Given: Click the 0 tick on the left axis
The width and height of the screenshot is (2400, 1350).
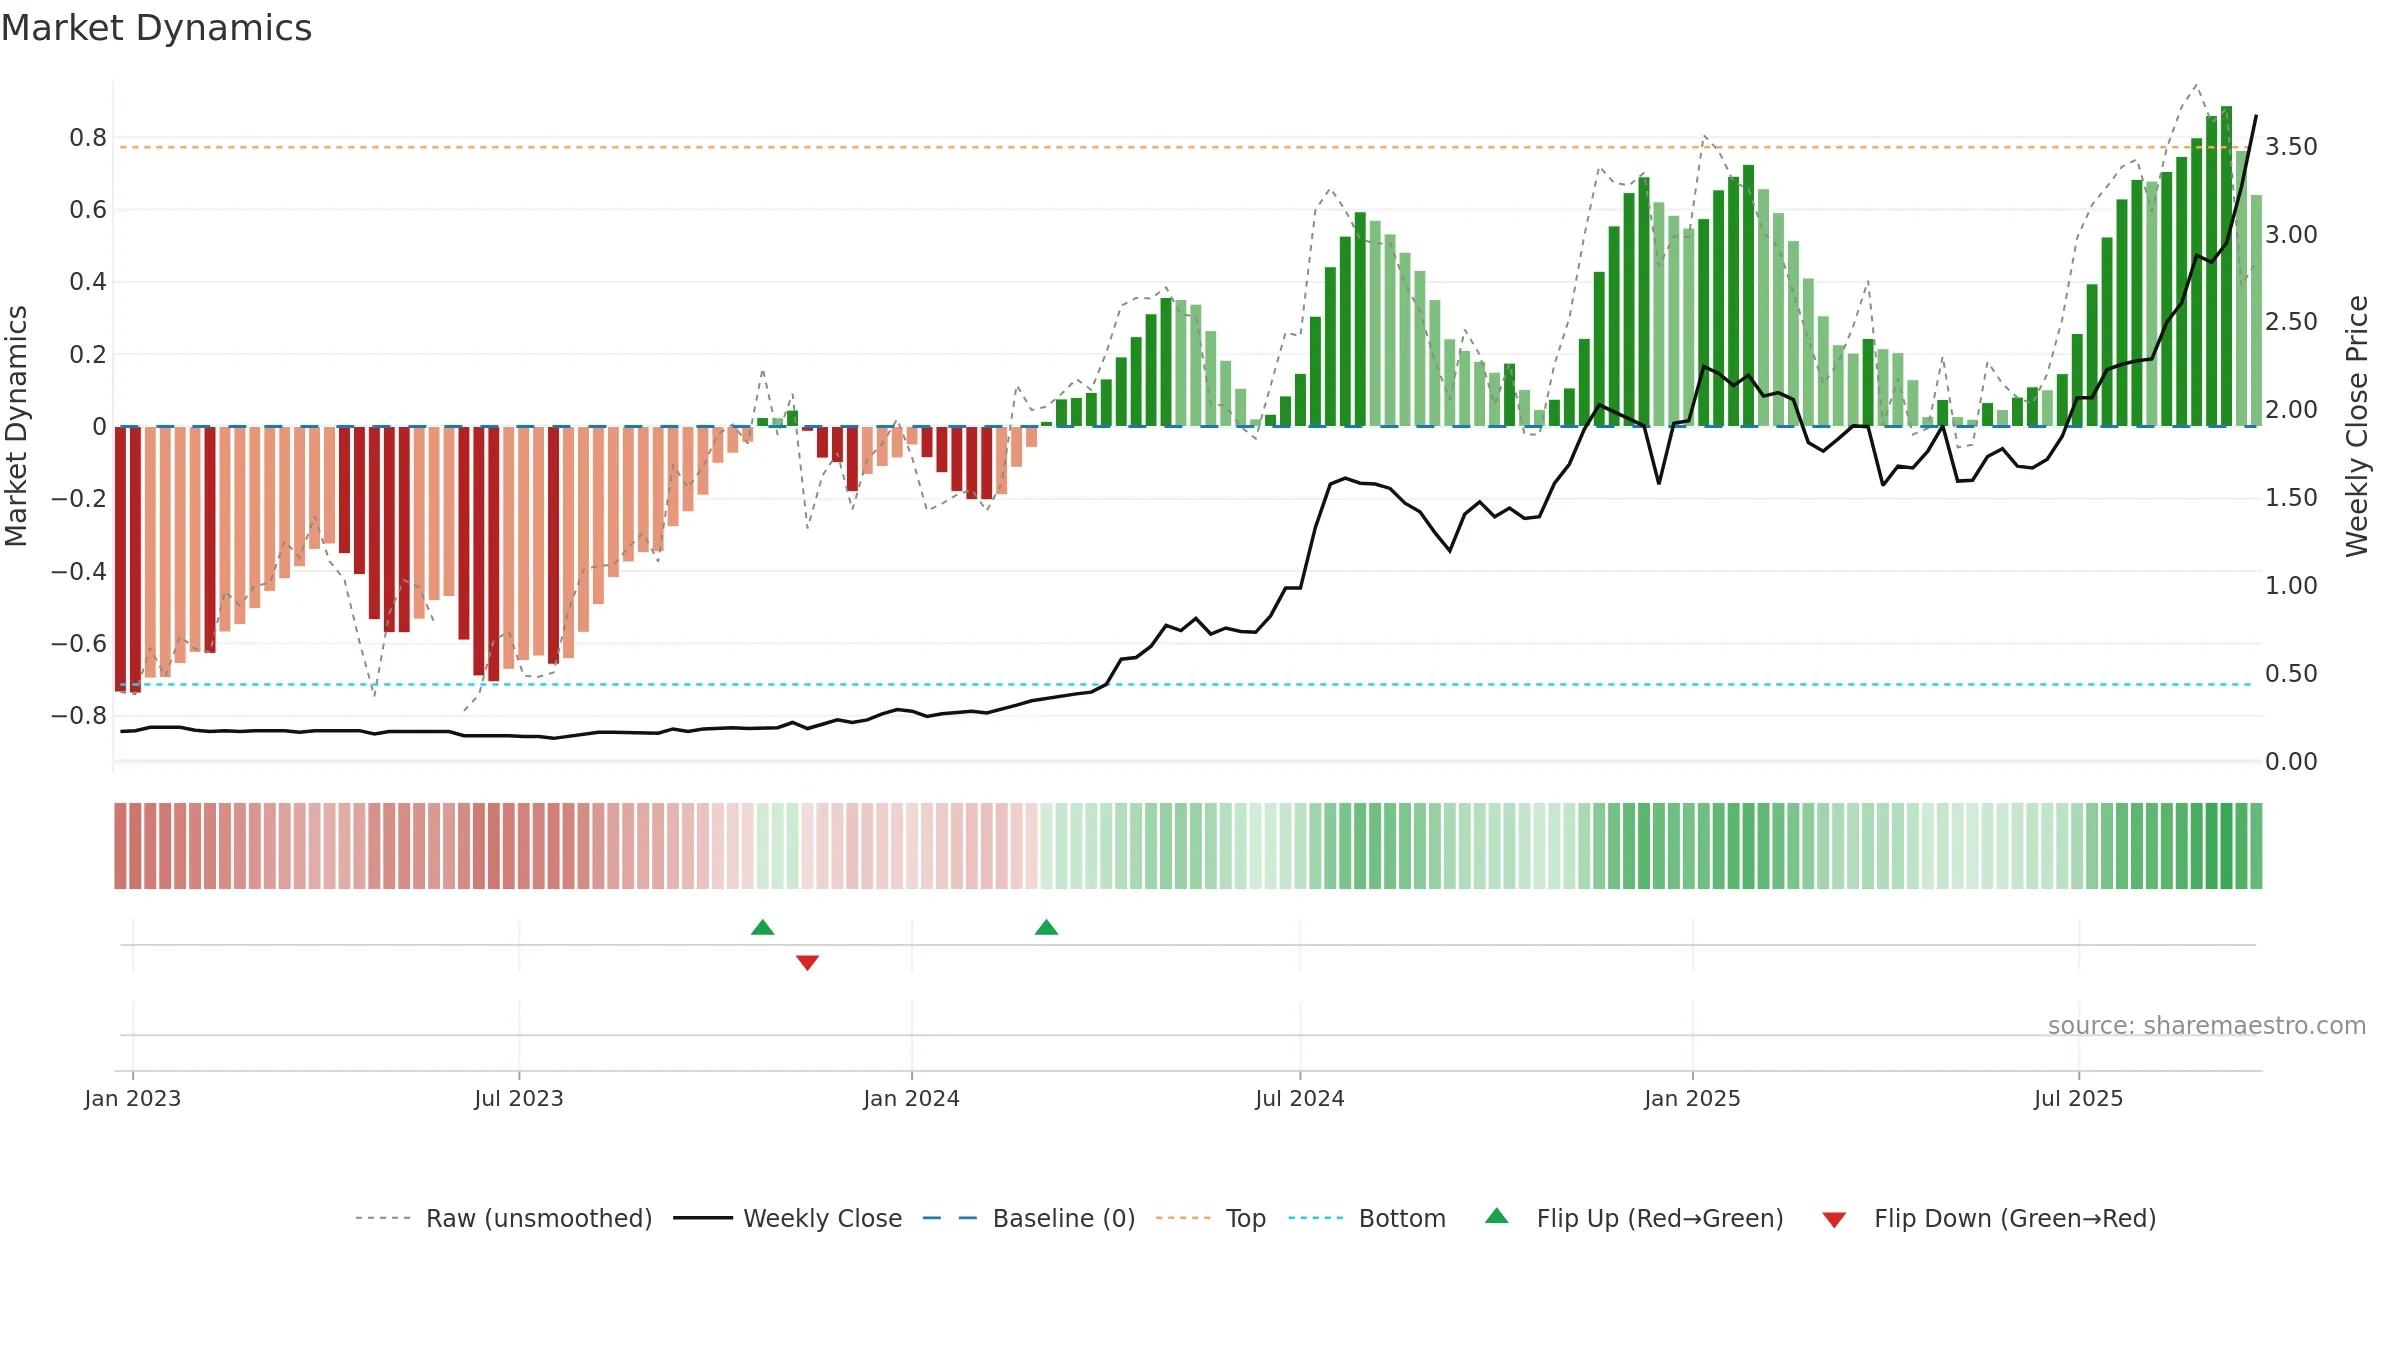Looking at the screenshot, I should tap(99, 427).
